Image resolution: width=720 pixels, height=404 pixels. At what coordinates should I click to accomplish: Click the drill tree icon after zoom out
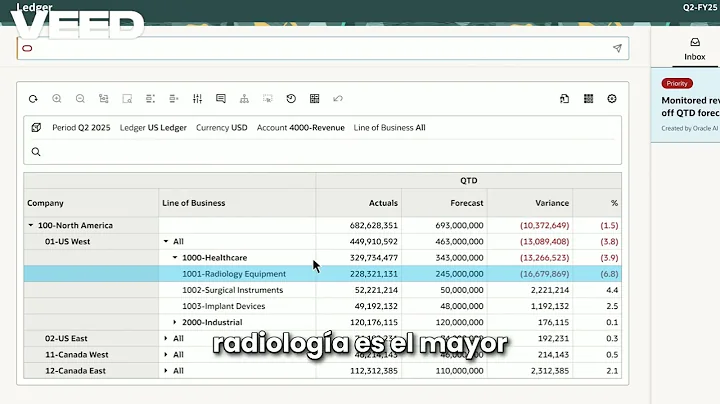tap(104, 99)
